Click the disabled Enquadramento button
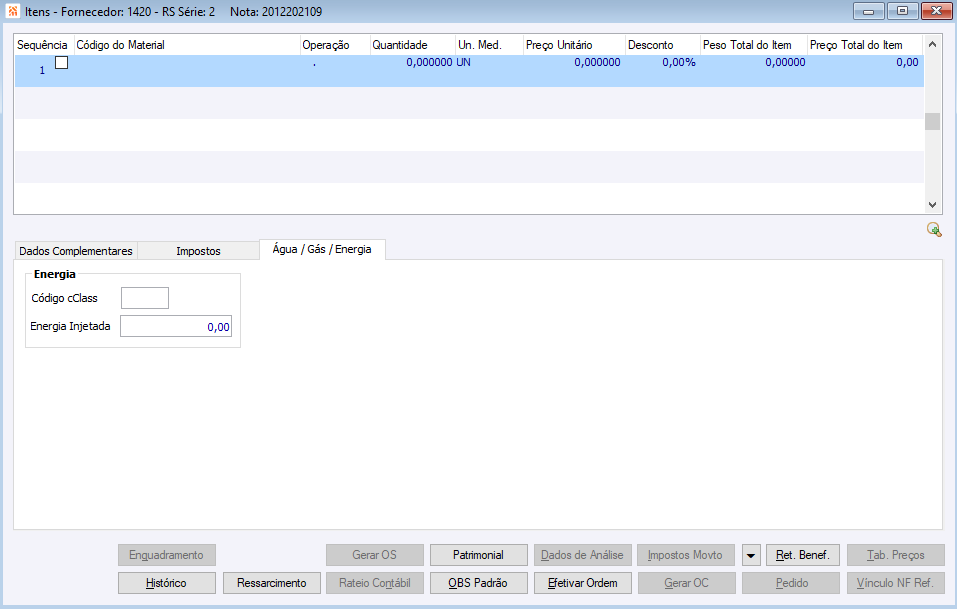The width and height of the screenshot is (957, 609). (x=167, y=555)
